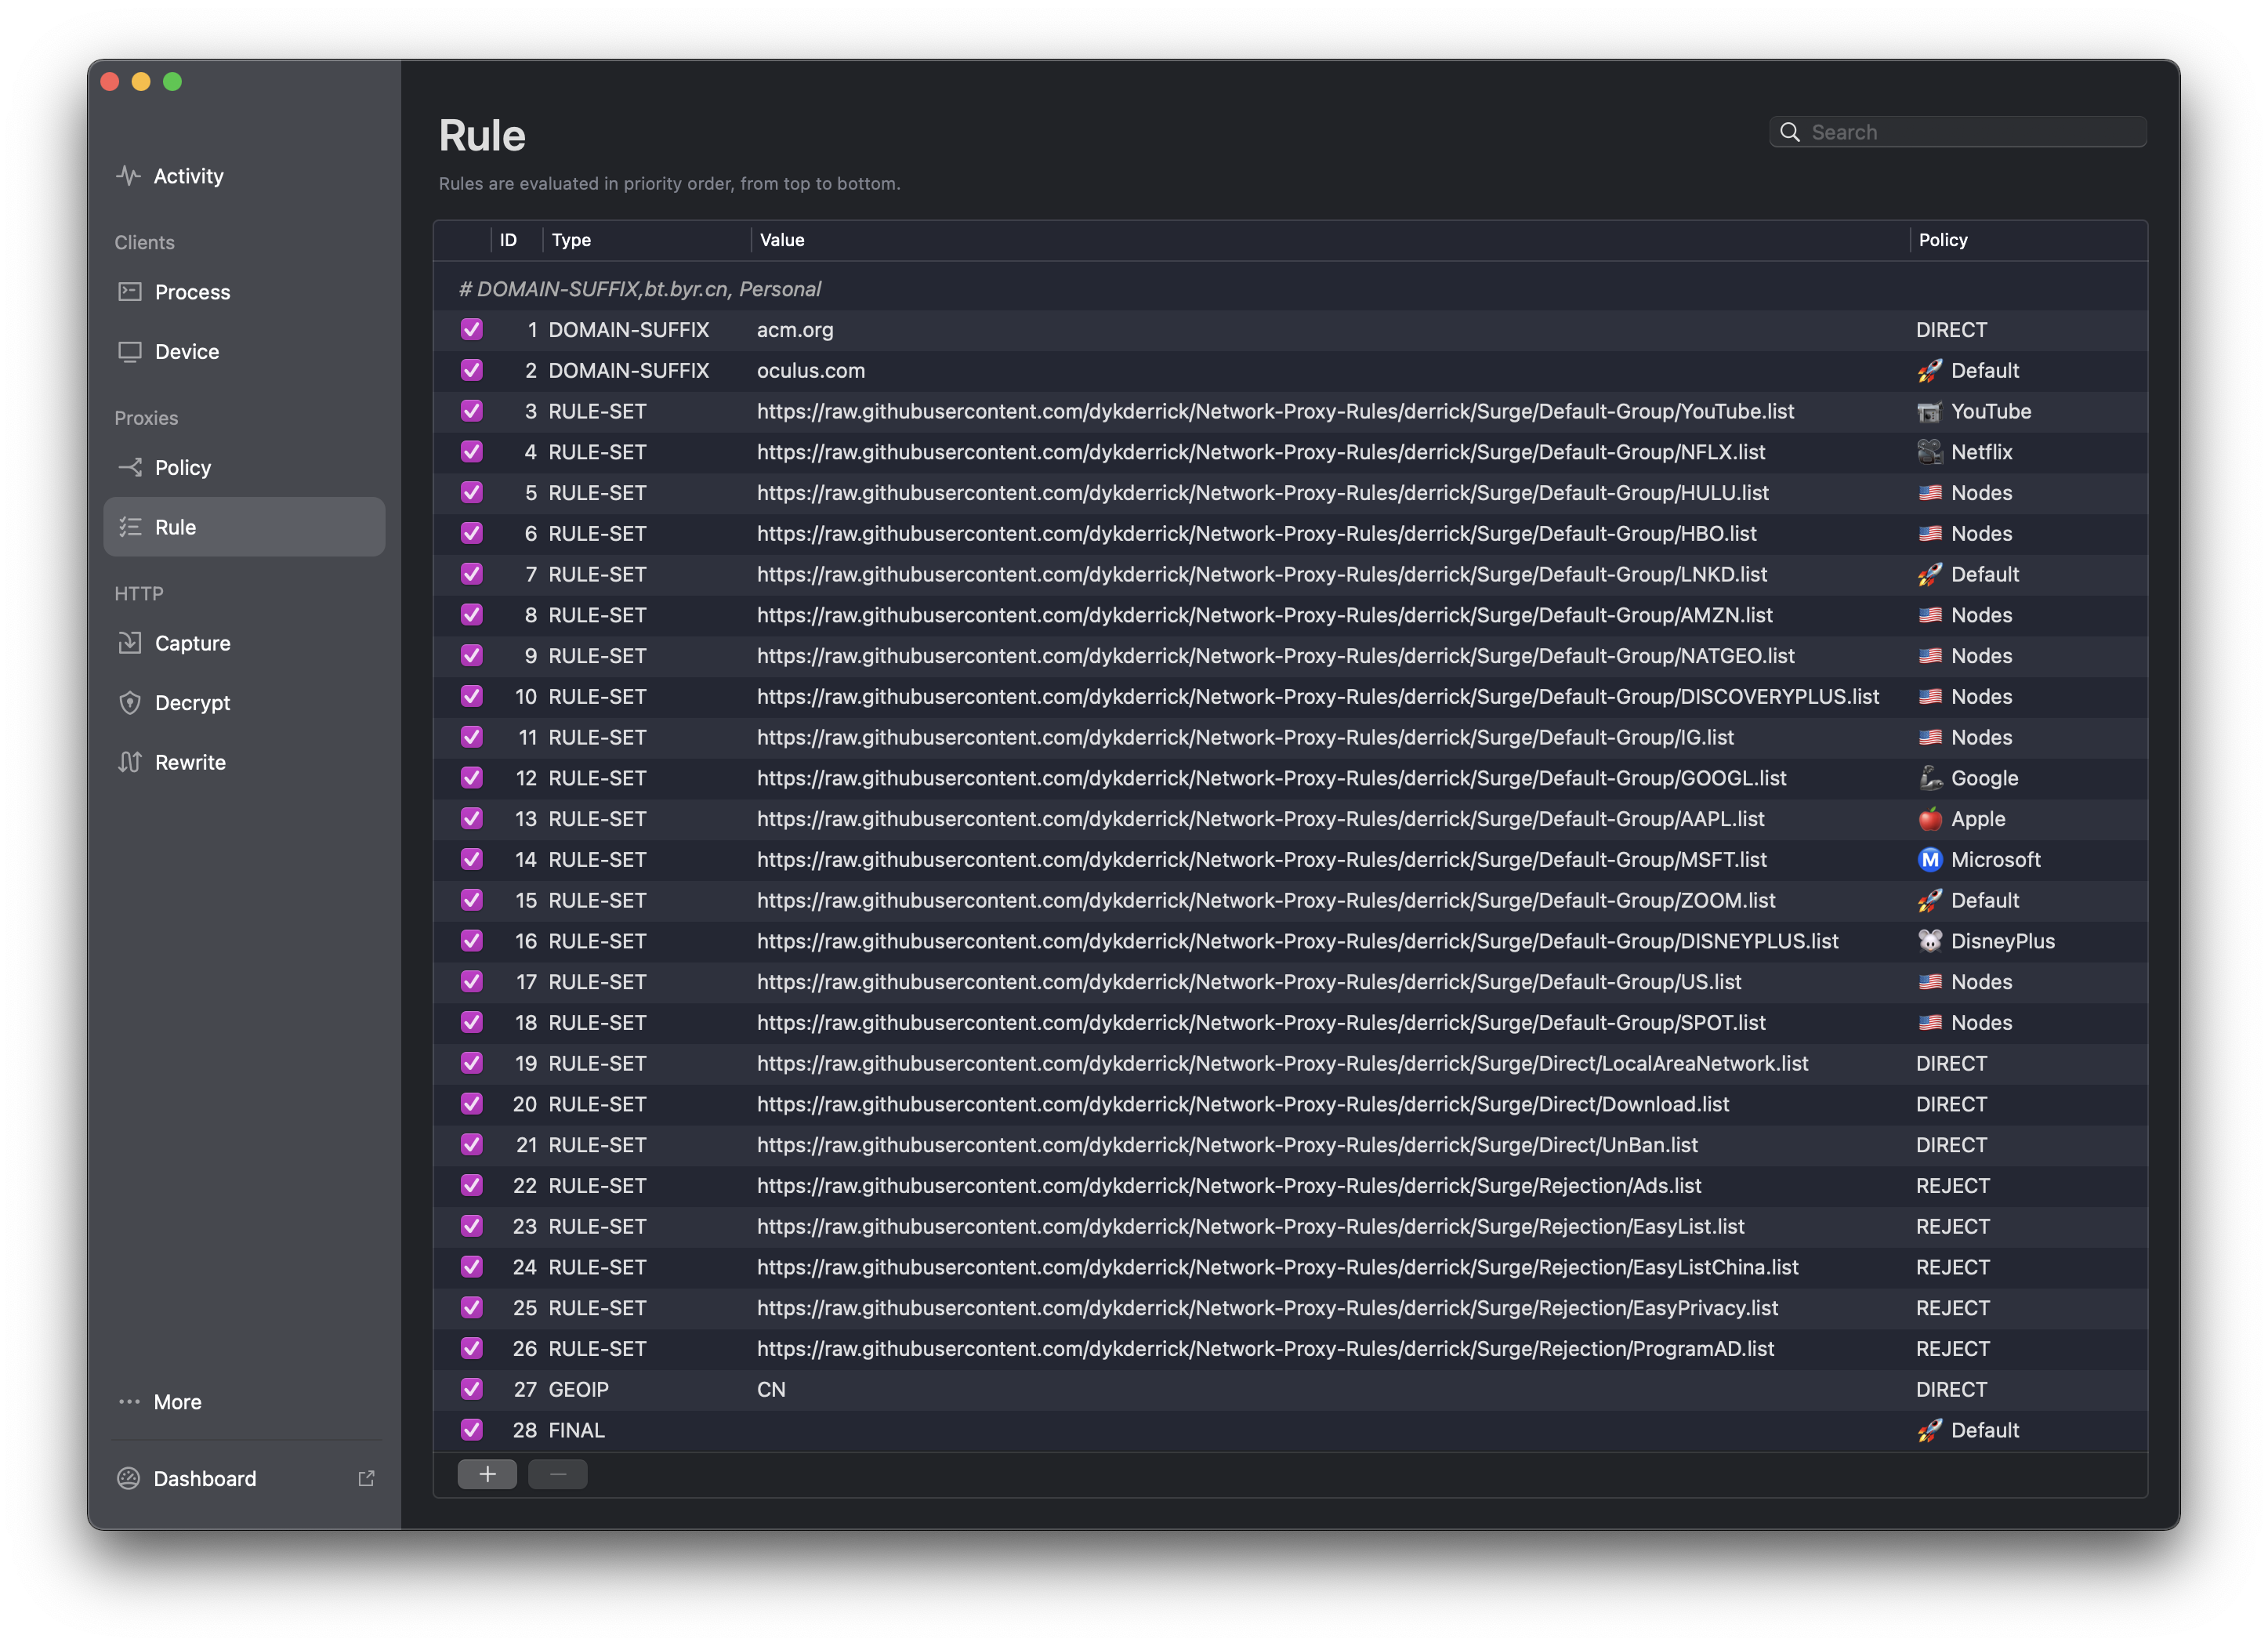
Task: Open the Dashboard sidebar item
Action: pyautogui.click(x=205, y=1478)
